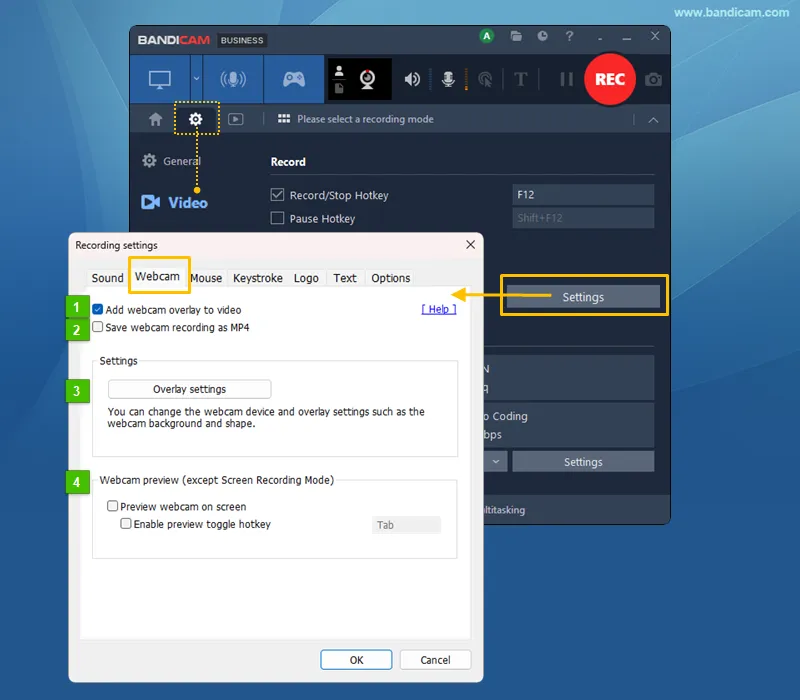Image resolution: width=800 pixels, height=700 pixels.
Task: Click the BANDICAM logo
Action: 173,40
